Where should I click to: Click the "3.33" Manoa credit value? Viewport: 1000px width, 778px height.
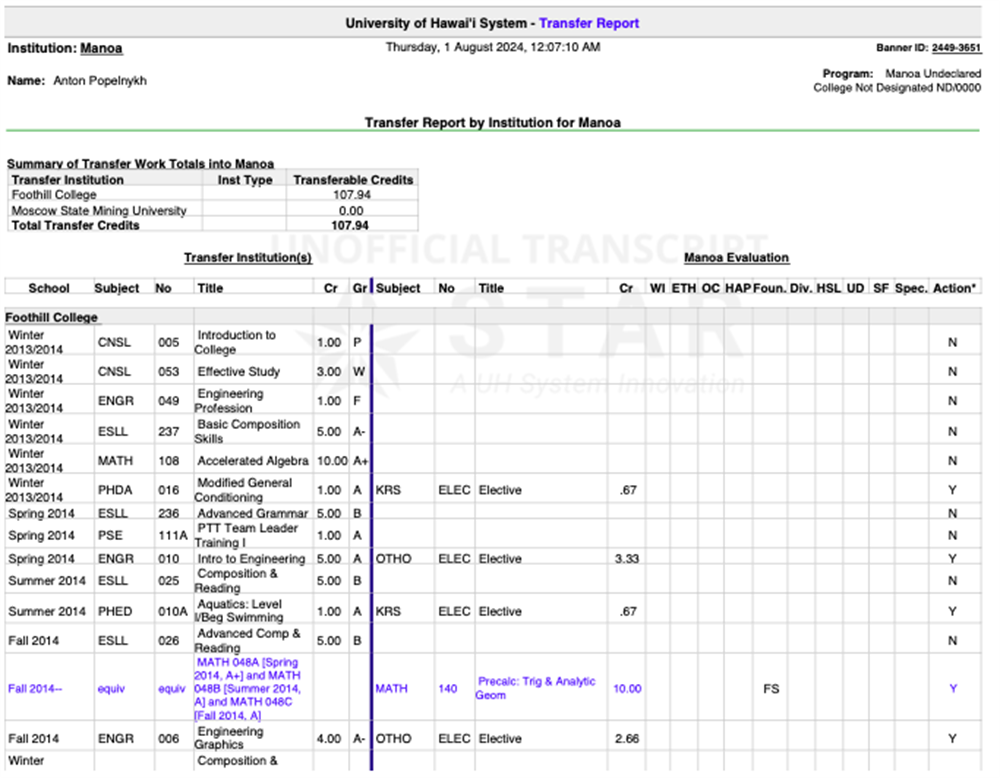pos(628,559)
